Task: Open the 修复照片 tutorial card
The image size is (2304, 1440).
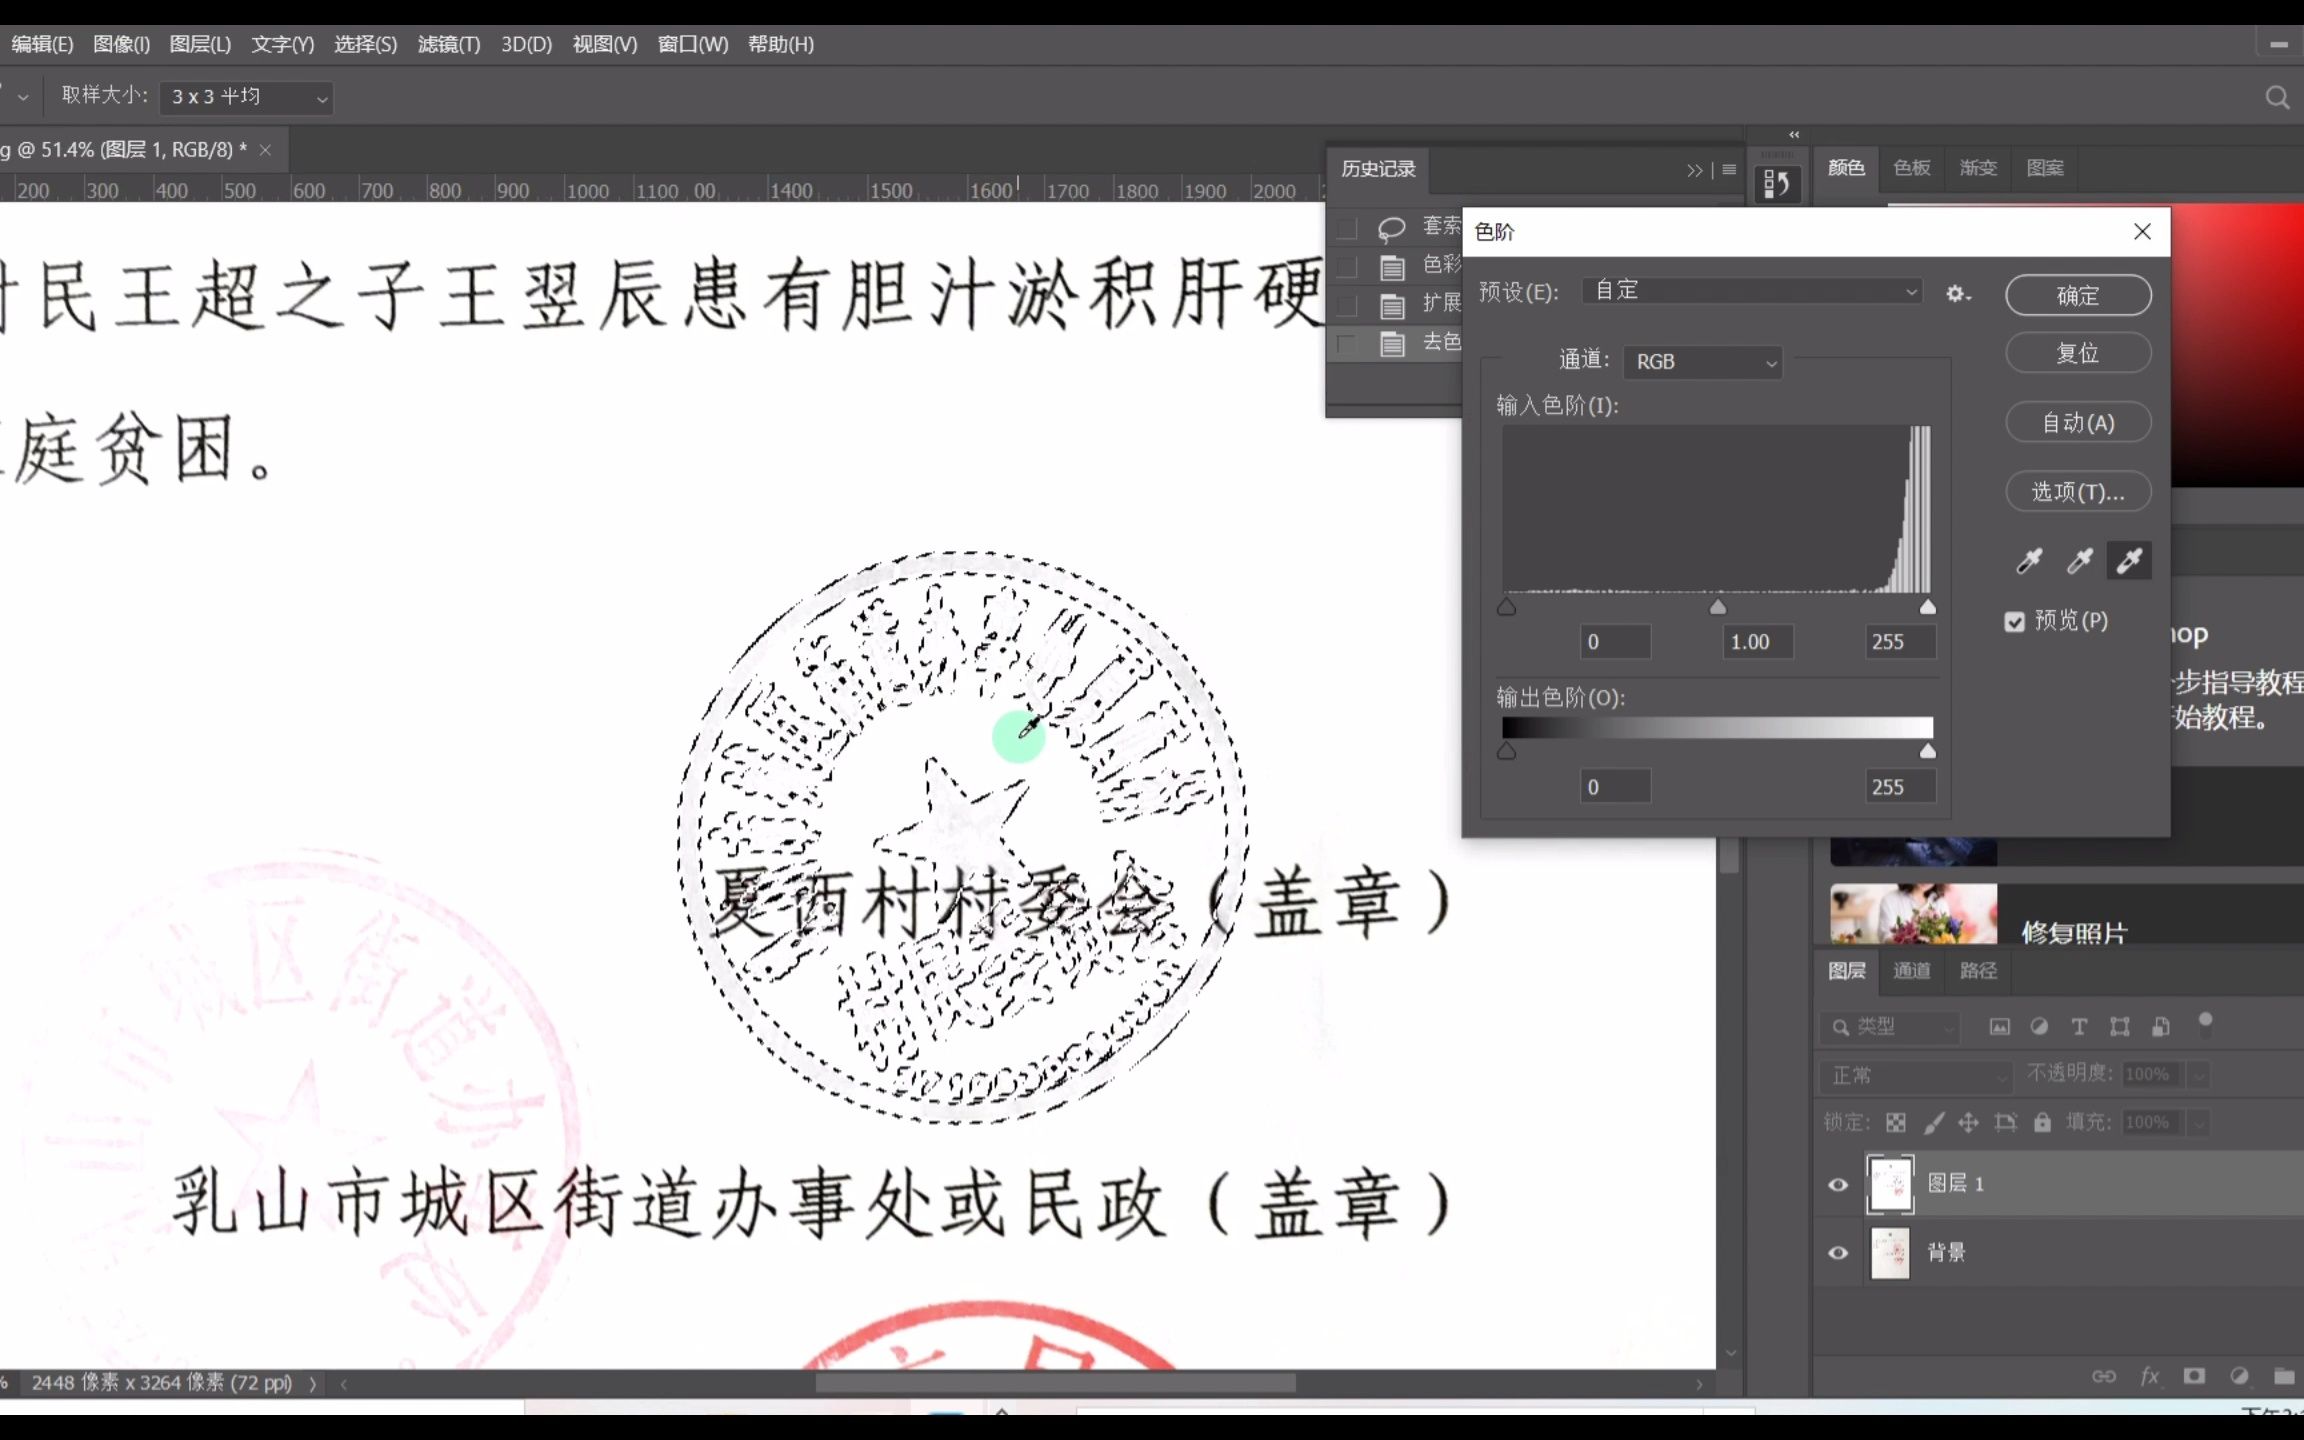Action: click(x=2067, y=914)
